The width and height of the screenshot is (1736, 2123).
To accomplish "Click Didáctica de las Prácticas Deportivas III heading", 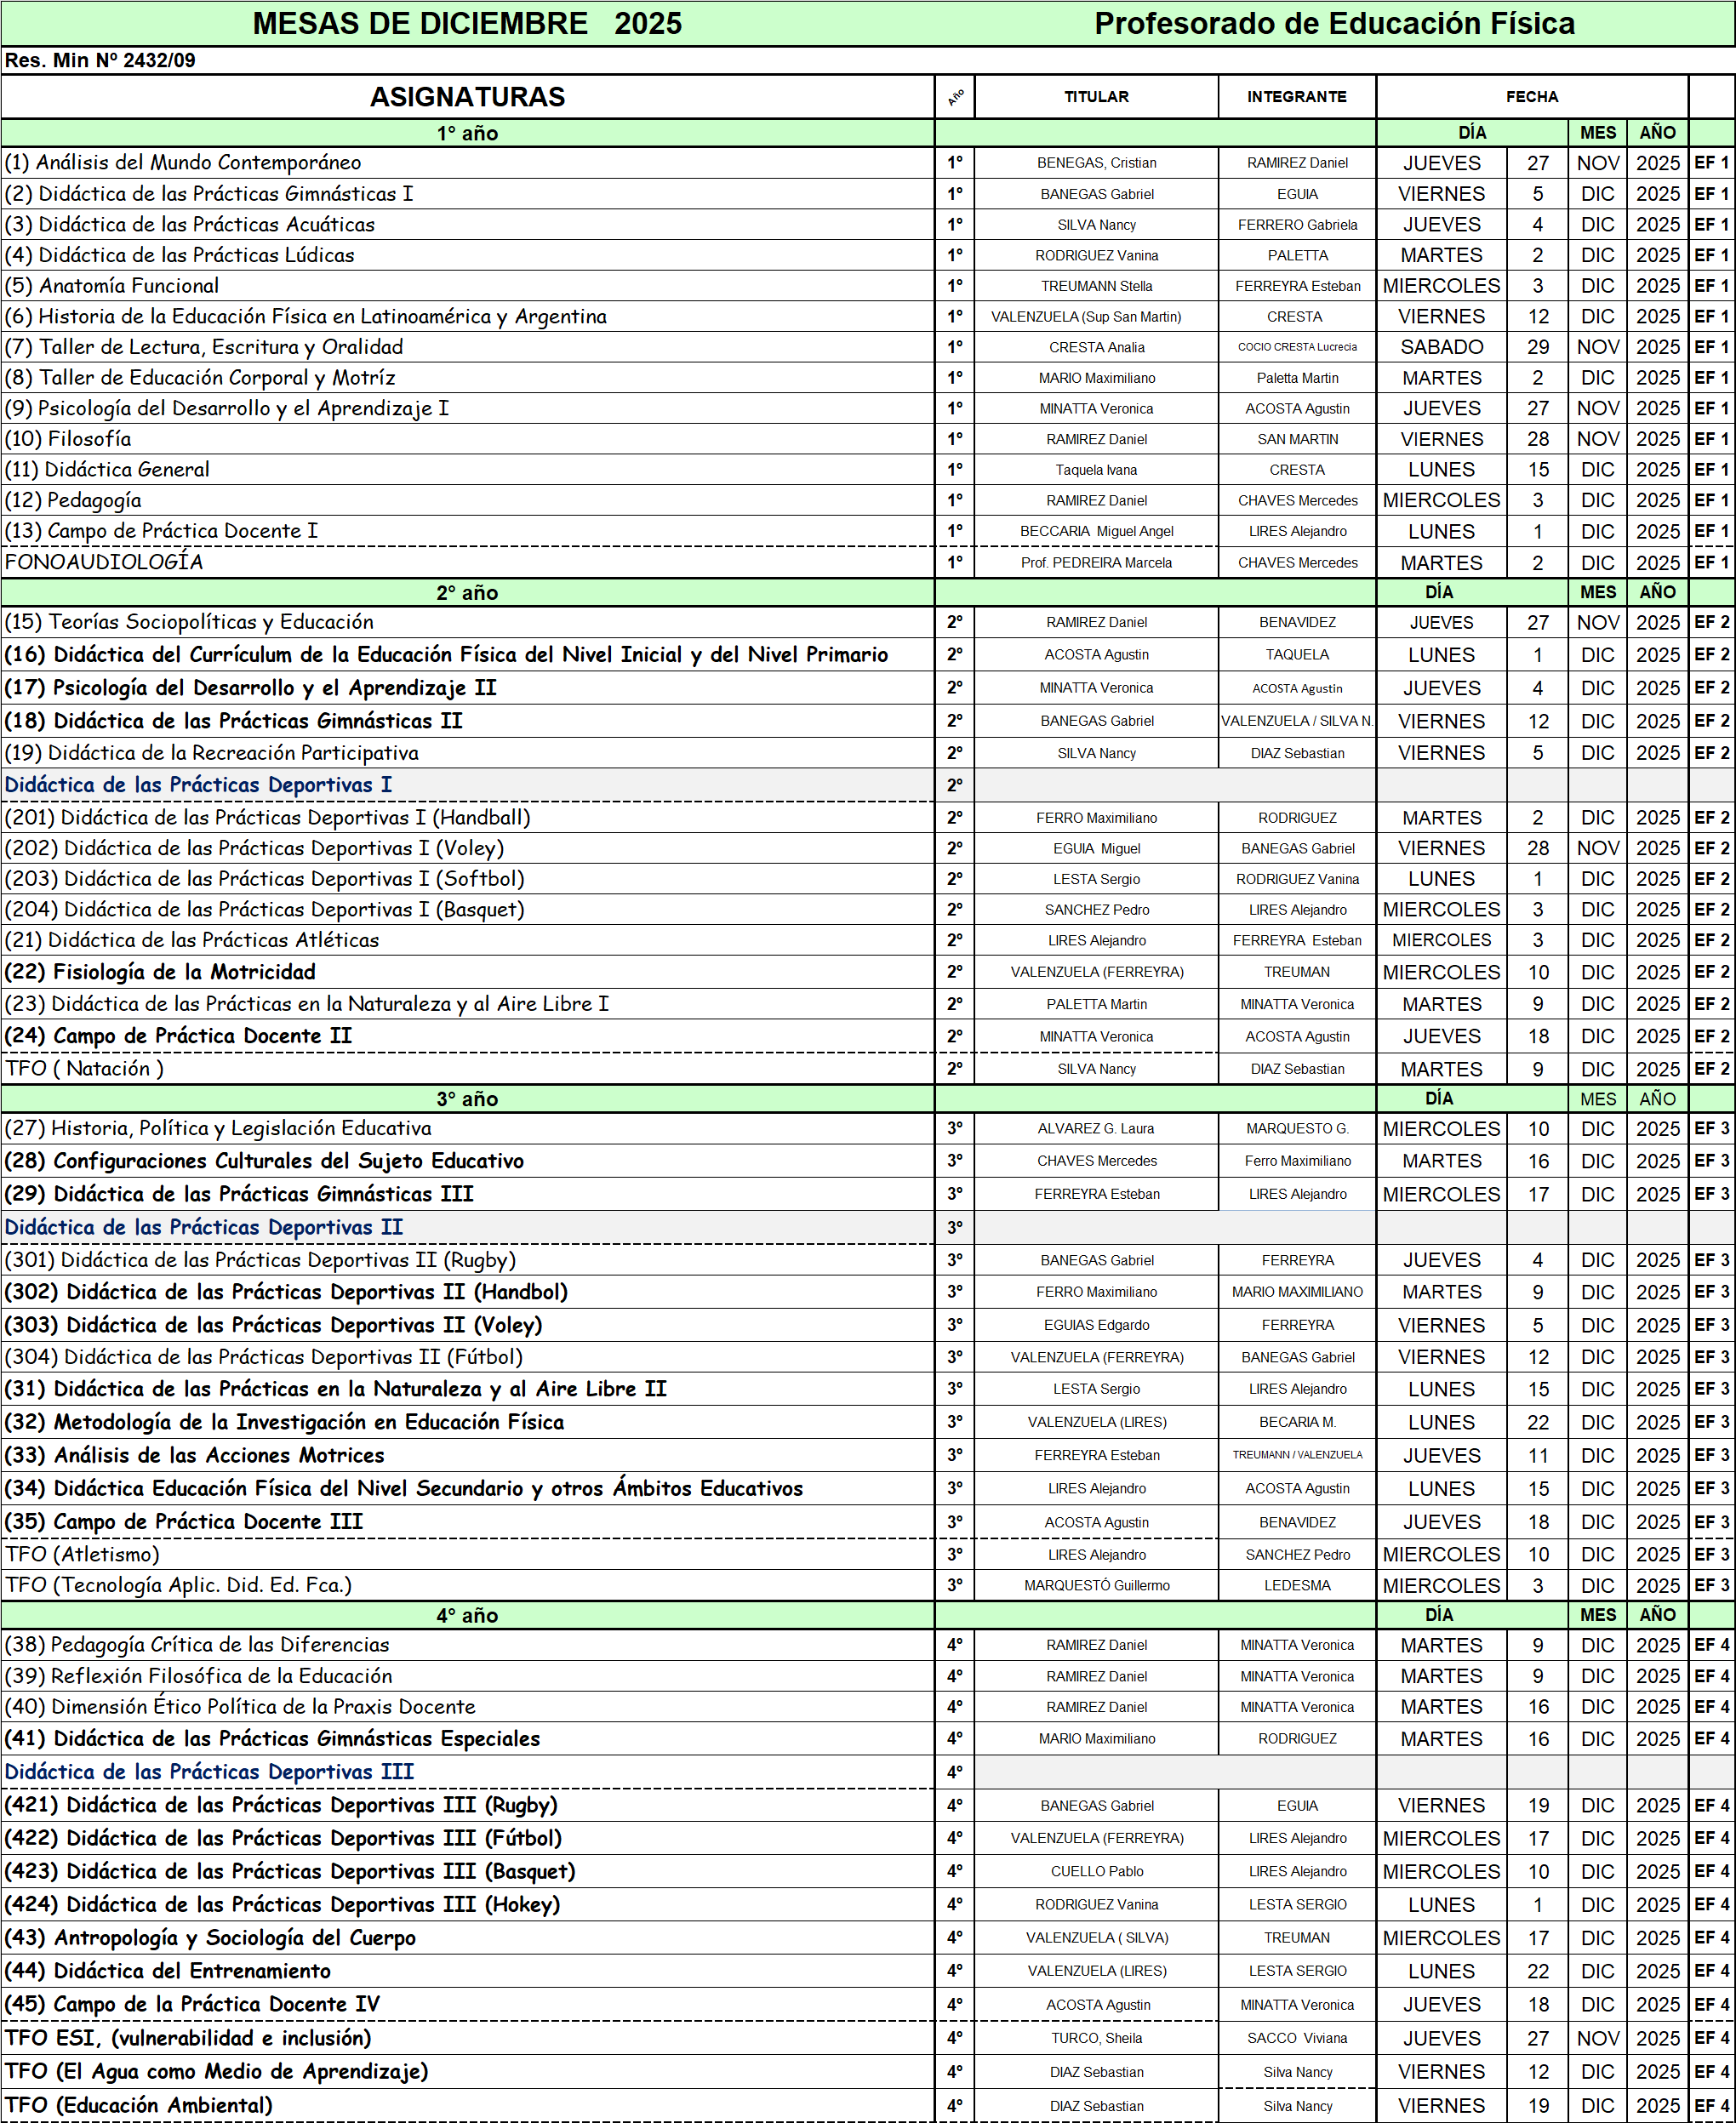I will pos(209,1772).
